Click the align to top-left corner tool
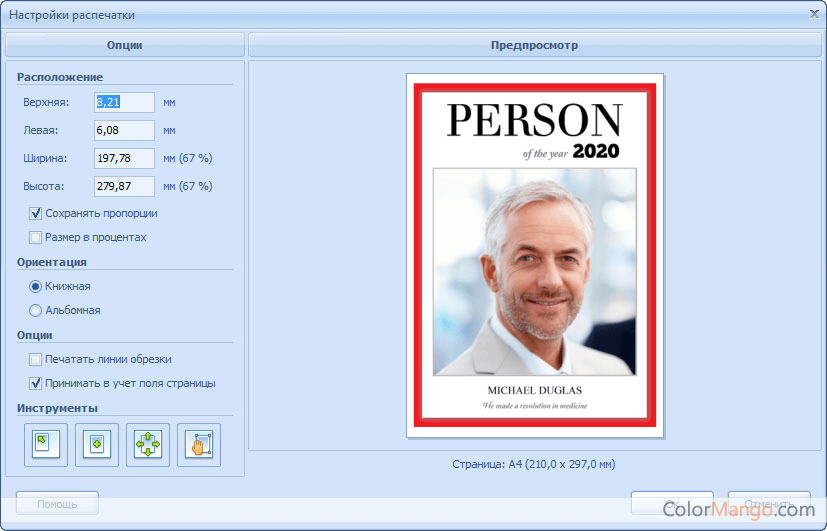 point(45,445)
